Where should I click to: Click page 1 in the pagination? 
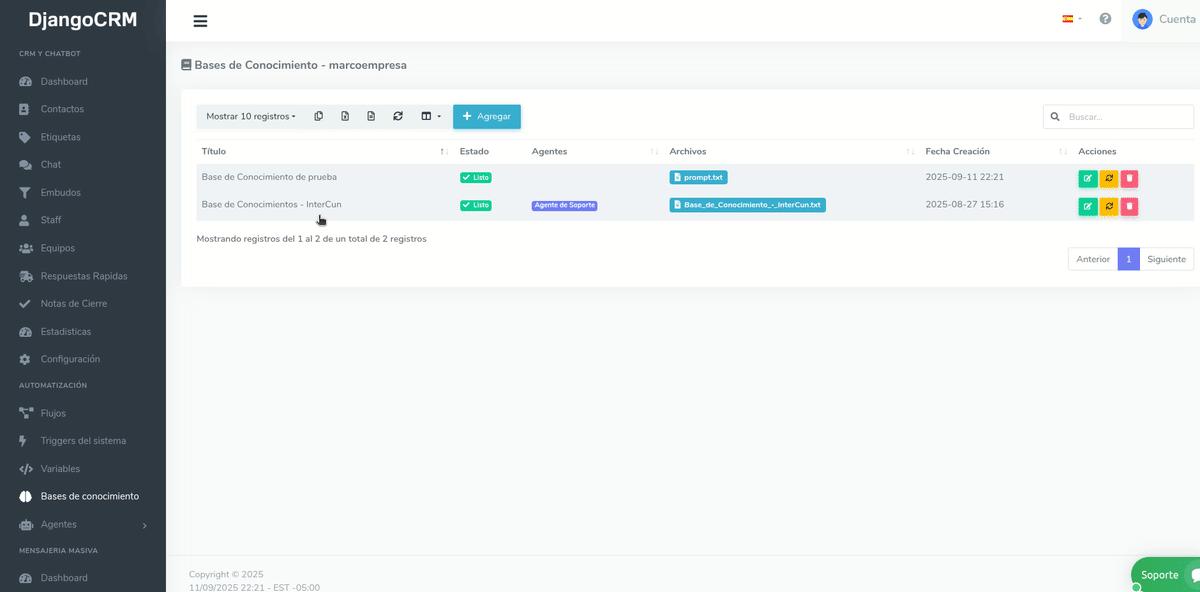point(1128,259)
